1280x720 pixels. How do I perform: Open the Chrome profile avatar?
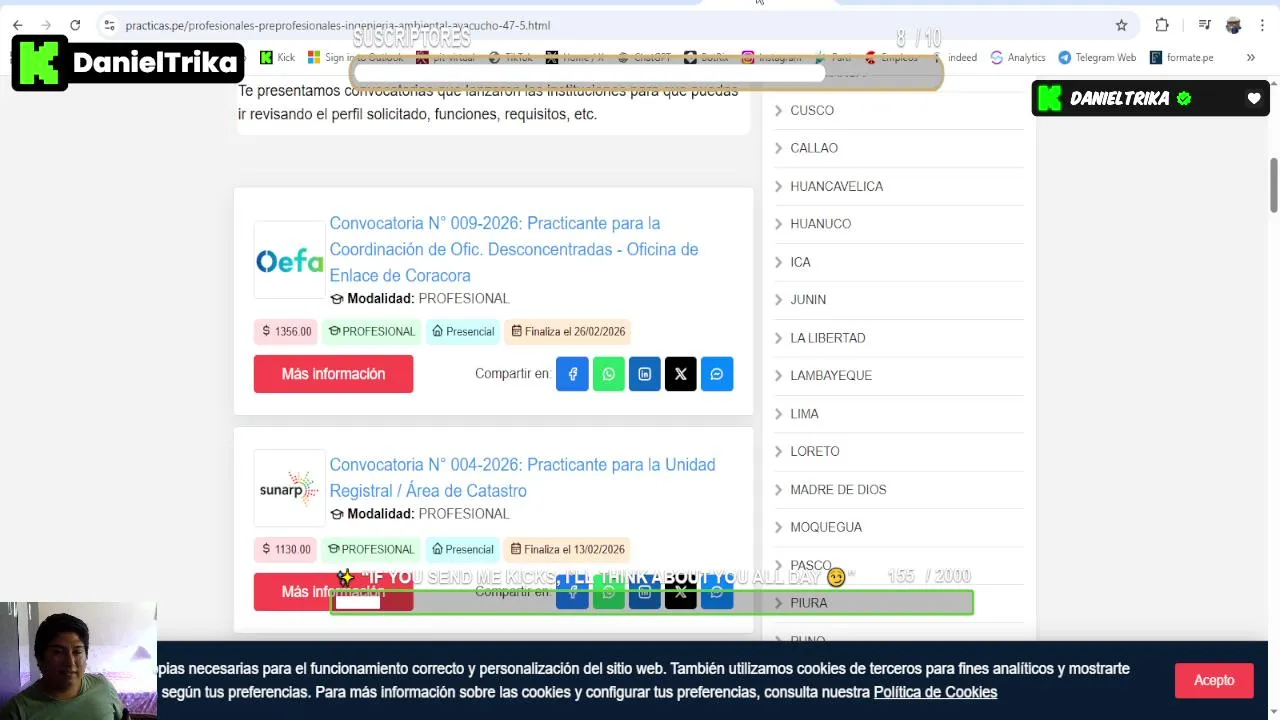pos(1233,25)
